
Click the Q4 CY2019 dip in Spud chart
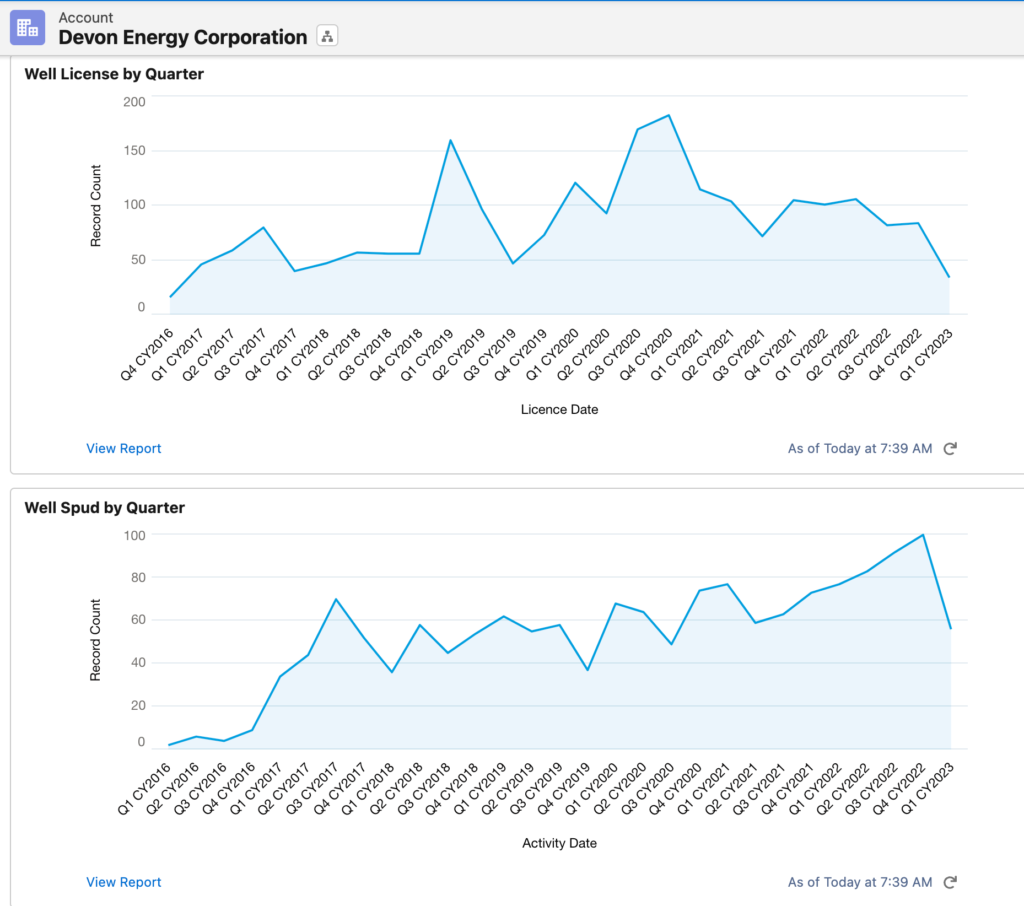(x=588, y=670)
